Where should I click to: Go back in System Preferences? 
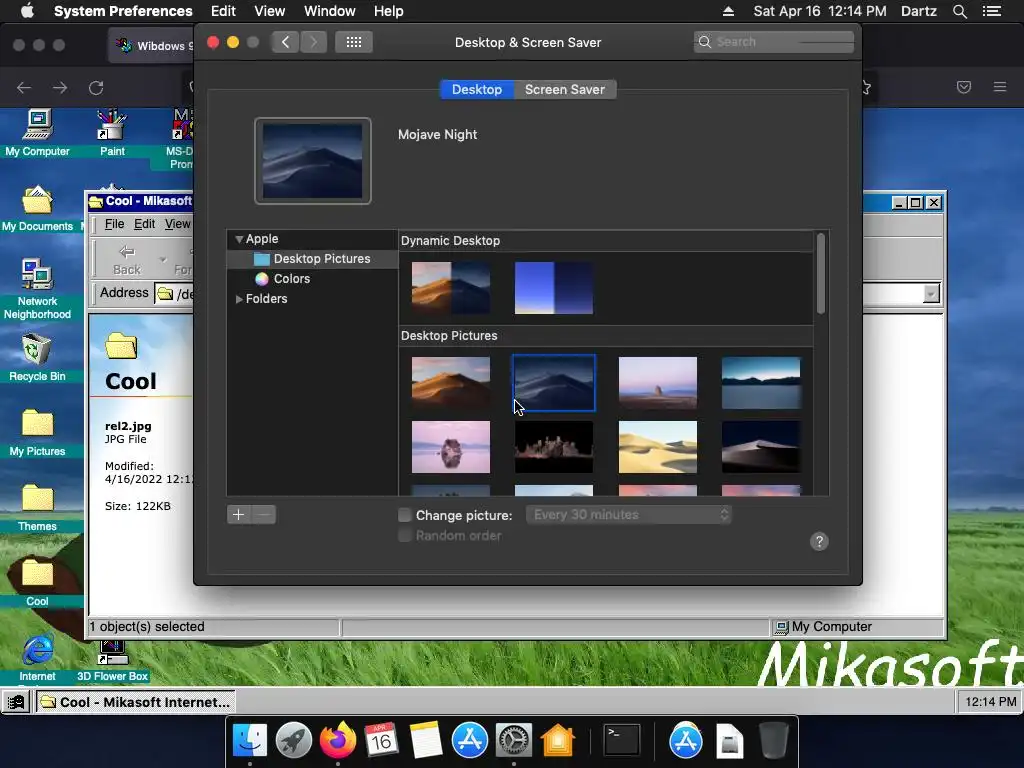pyautogui.click(x=285, y=42)
